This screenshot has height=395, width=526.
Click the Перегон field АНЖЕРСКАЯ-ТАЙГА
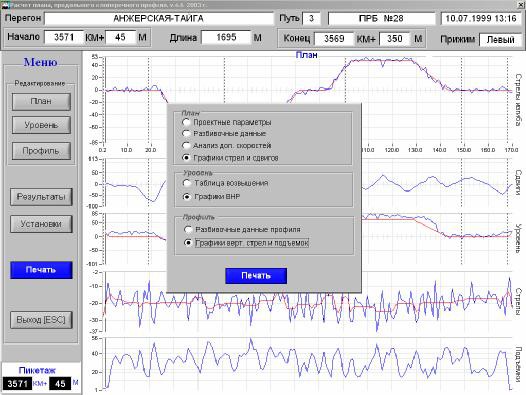(x=159, y=18)
